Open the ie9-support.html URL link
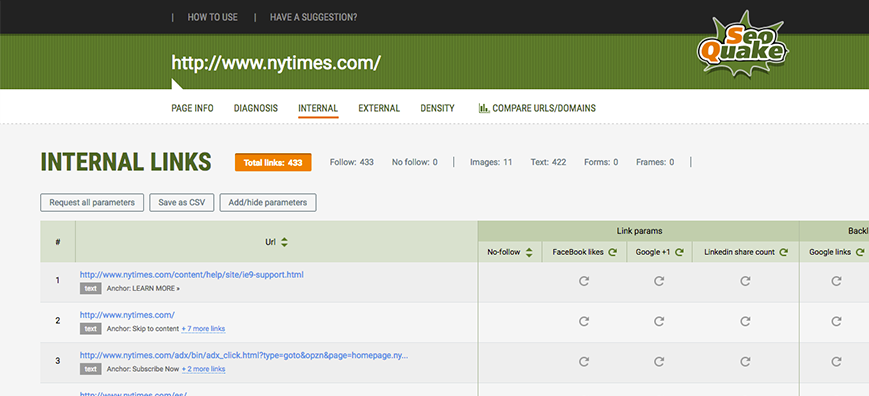This screenshot has width=869, height=396. tap(192, 275)
